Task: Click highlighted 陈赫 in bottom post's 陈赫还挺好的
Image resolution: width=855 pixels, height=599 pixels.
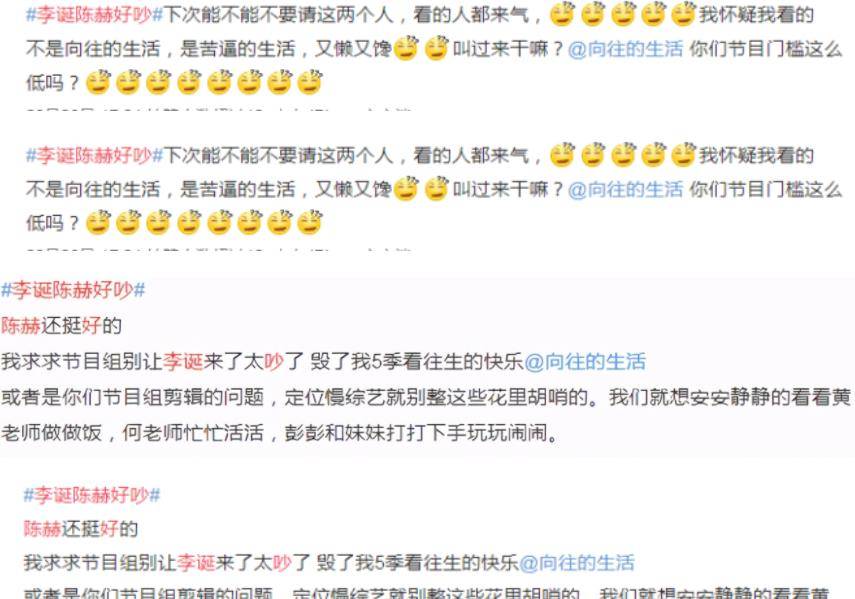Action: (x=43, y=529)
